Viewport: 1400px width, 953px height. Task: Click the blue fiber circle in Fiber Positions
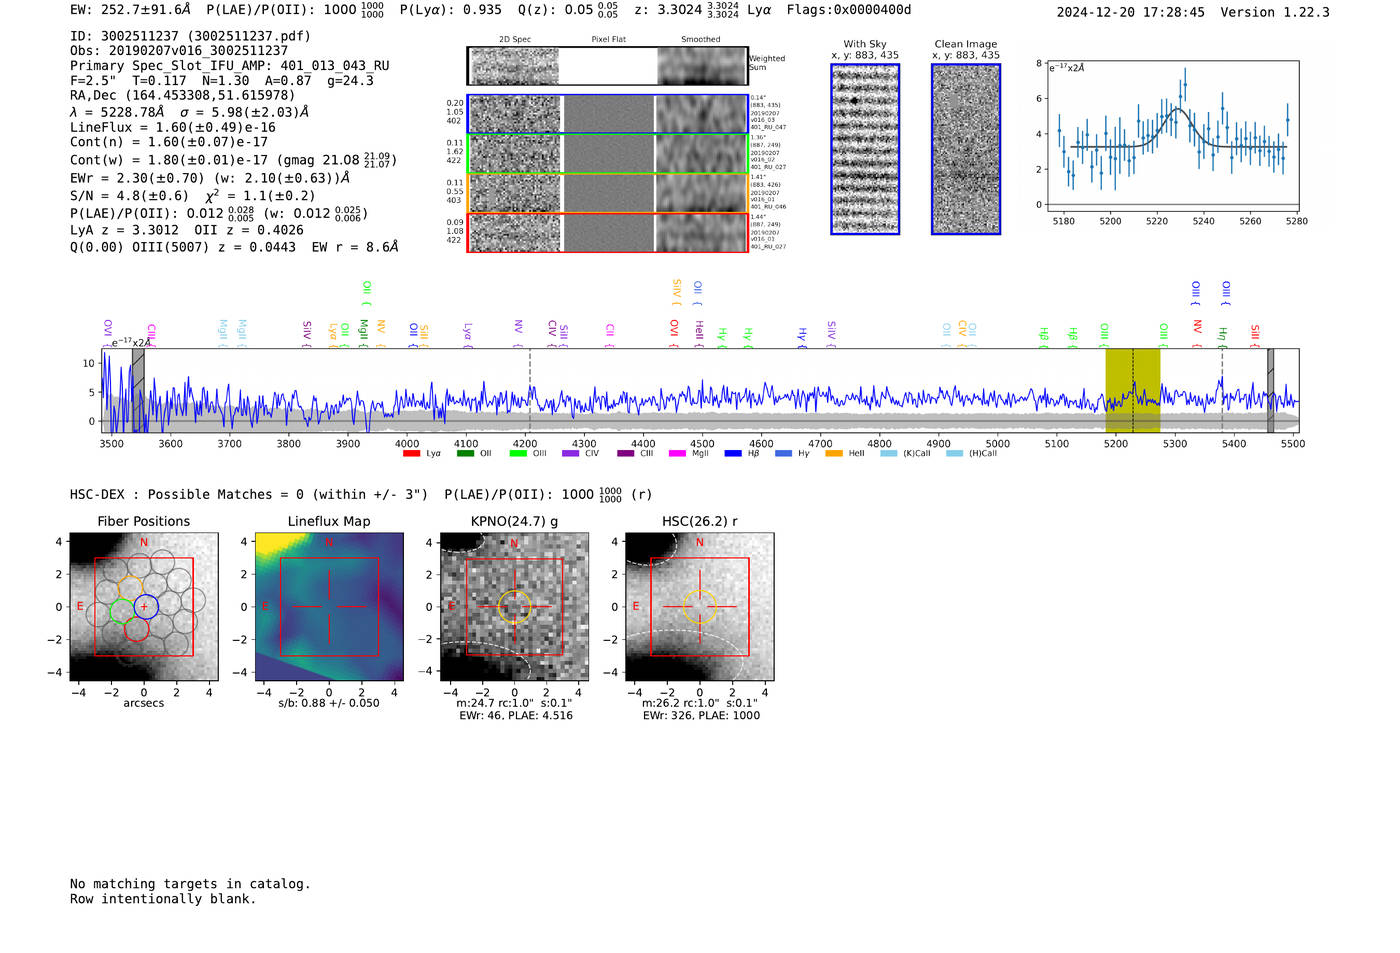coord(146,606)
